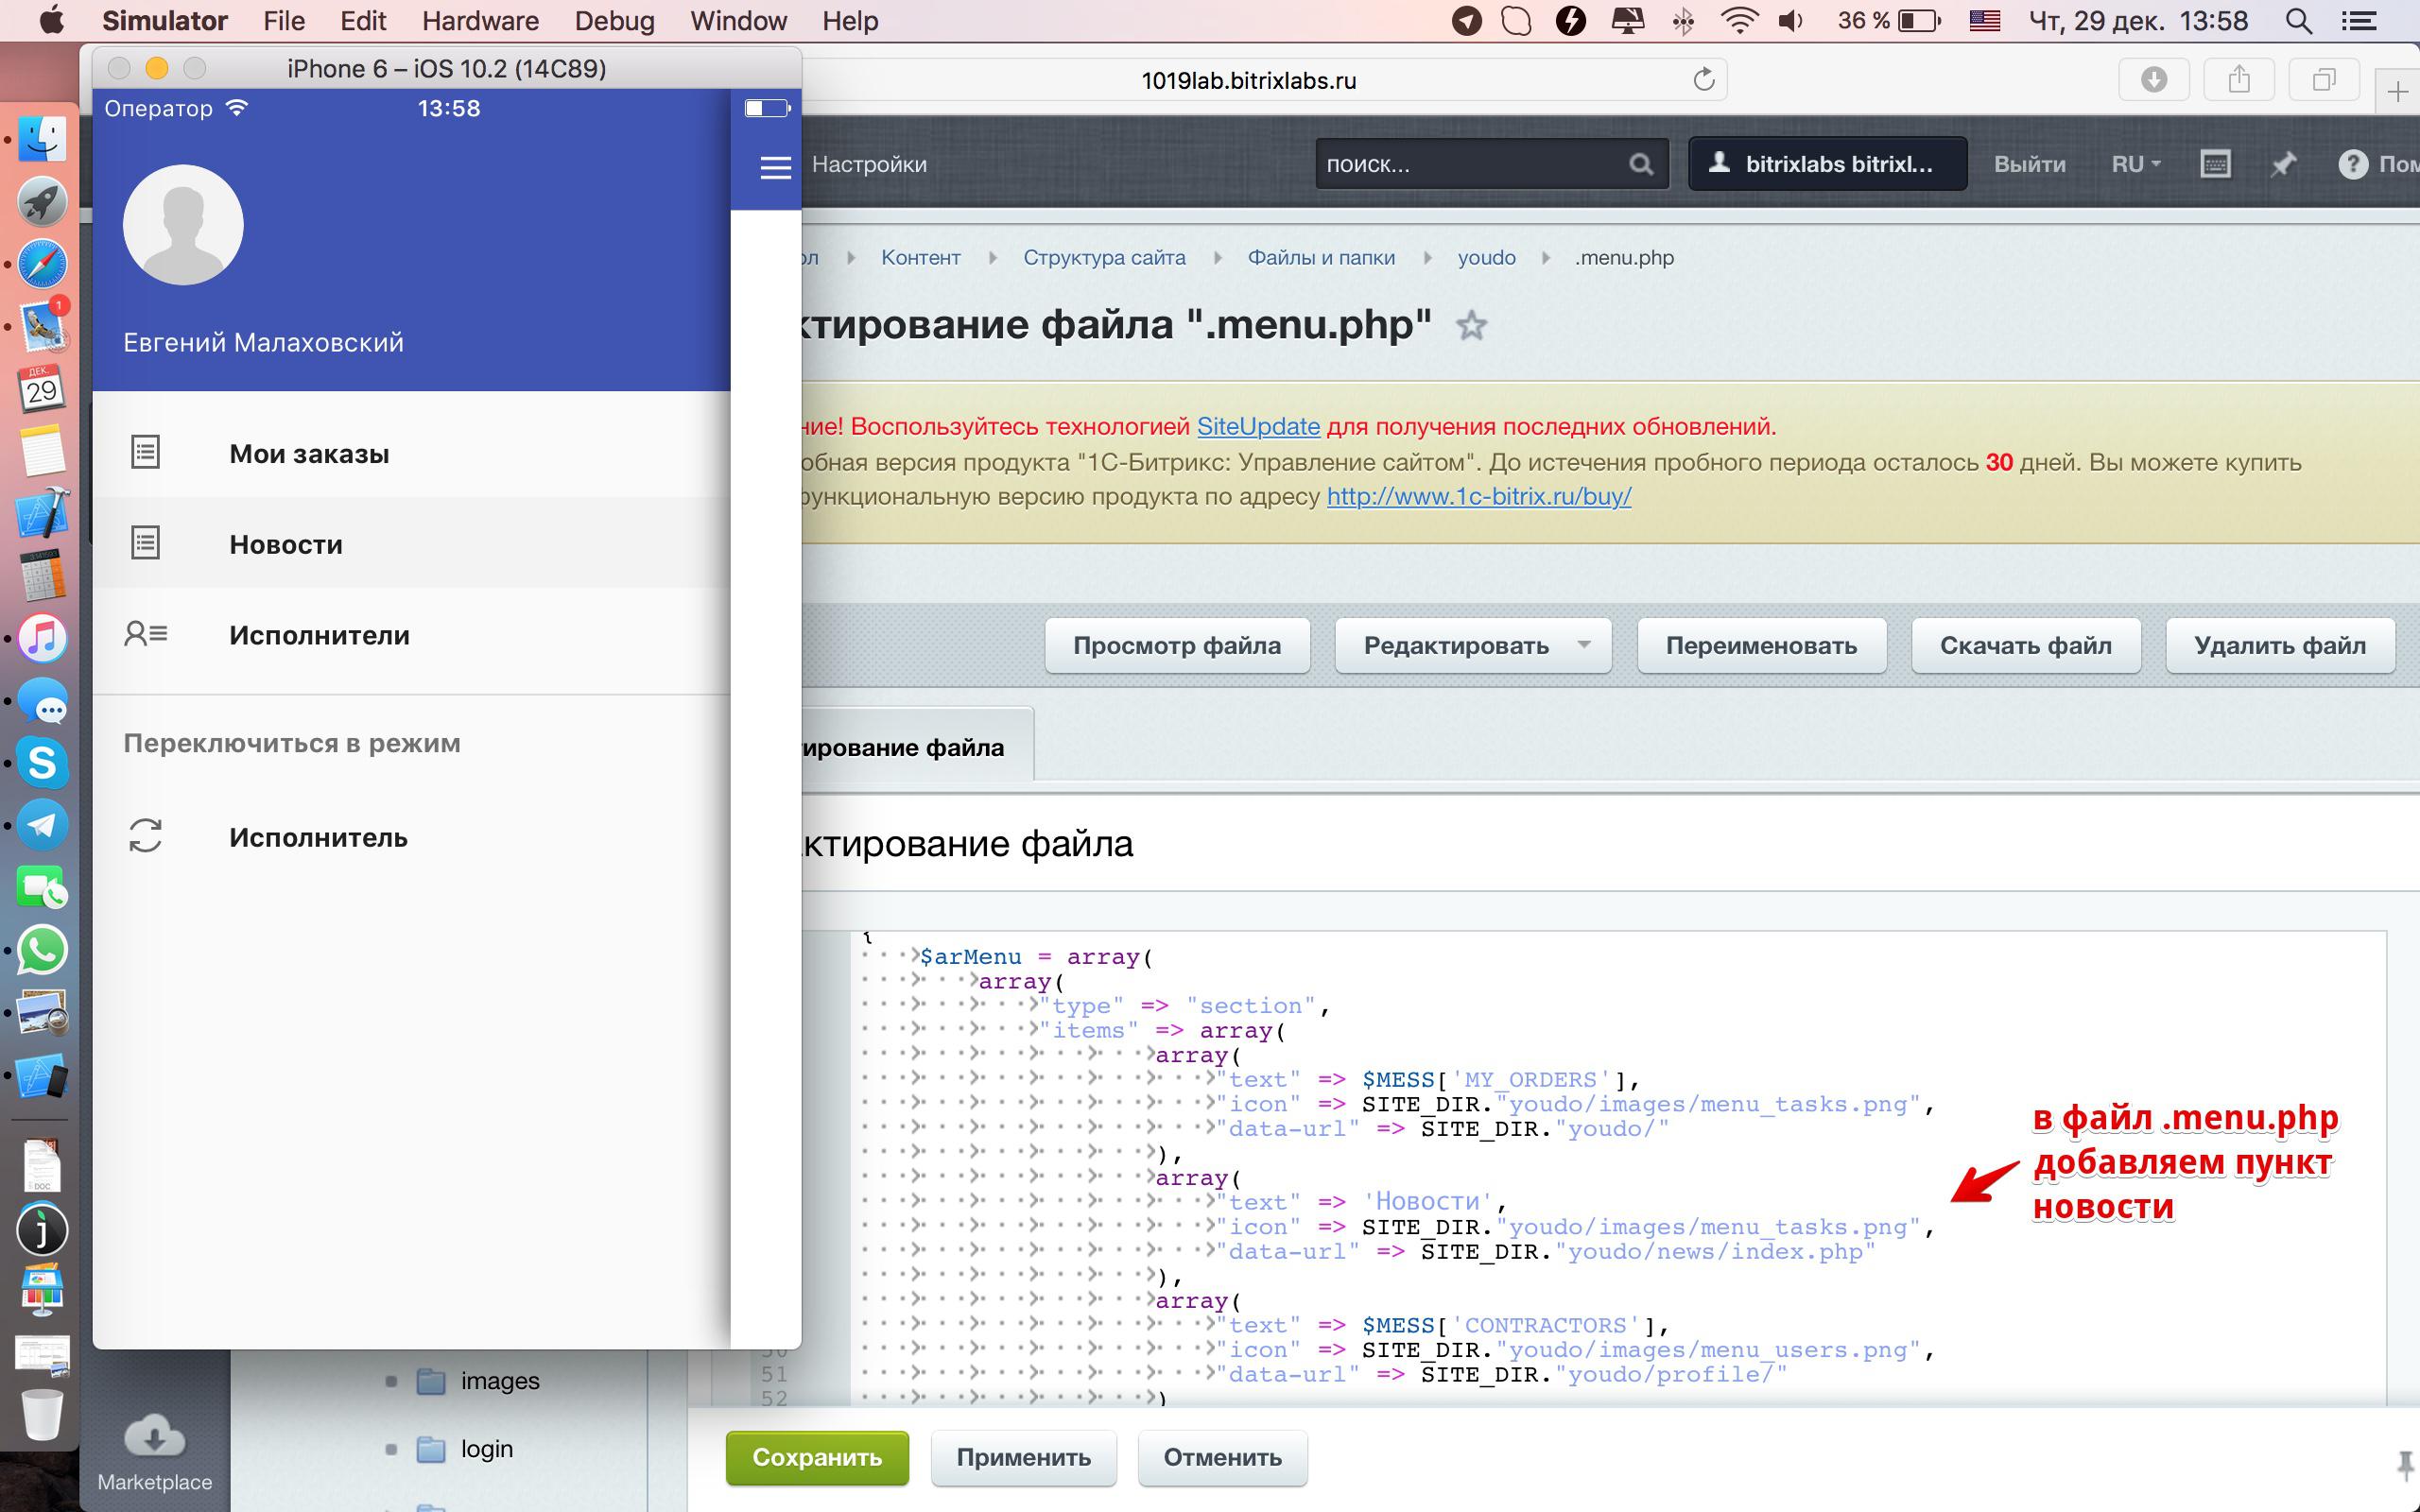The height and width of the screenshot is (1512, 2420).
Task: Click Safari share button
Action: [2239, 79]
